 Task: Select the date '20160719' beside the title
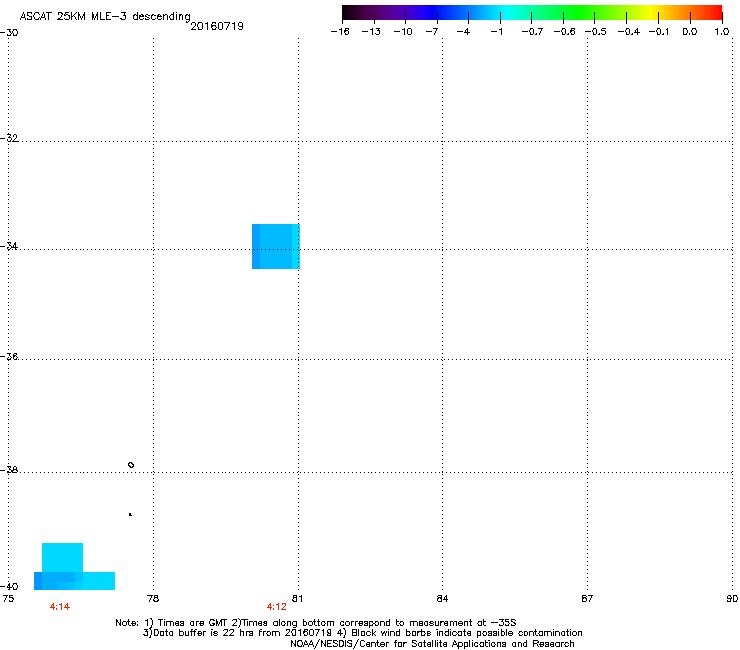(217, 26)
